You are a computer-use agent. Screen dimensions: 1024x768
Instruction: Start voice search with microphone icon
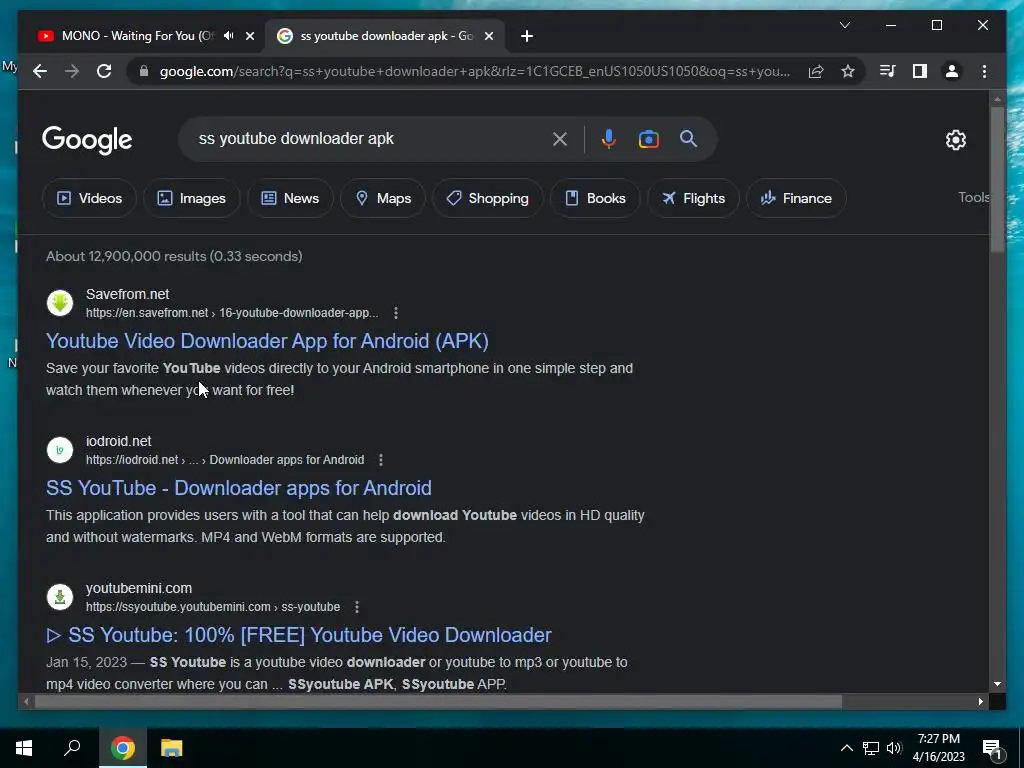click(609, 139)
